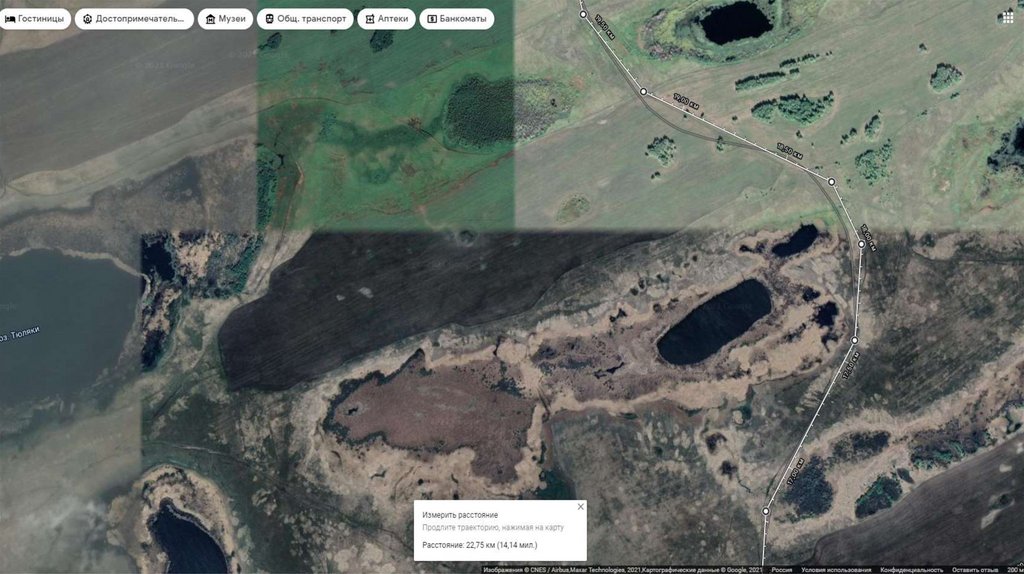Filter map by Музеи category

coord(224,19)
